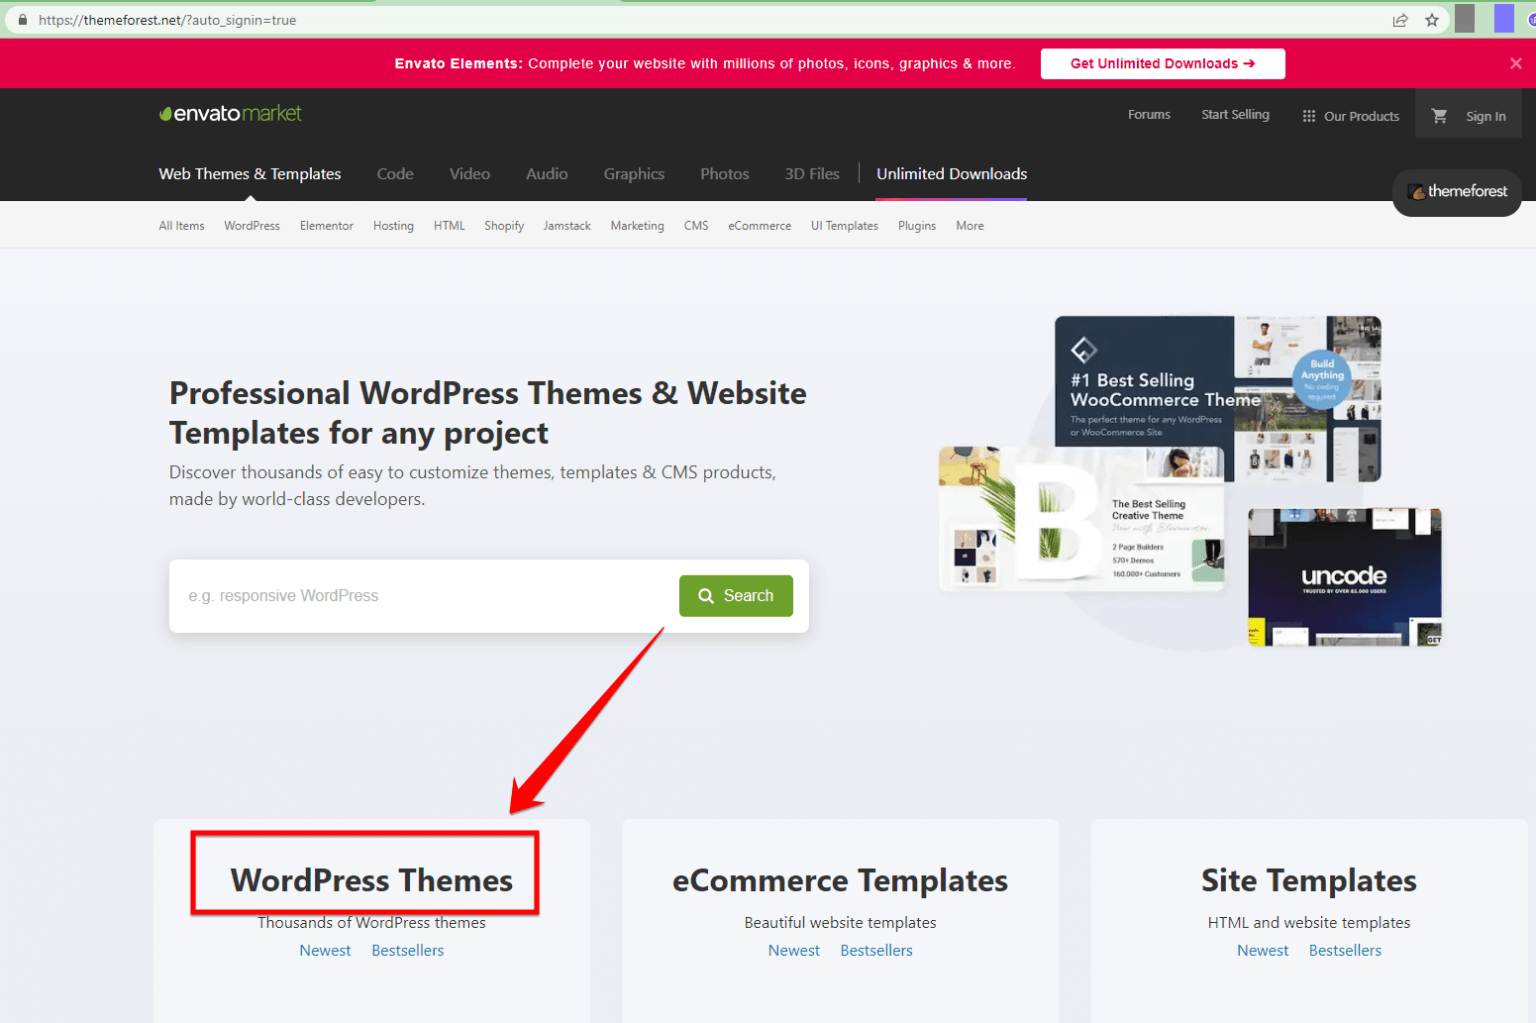Select Marketing category

click(x=637, y=226)
